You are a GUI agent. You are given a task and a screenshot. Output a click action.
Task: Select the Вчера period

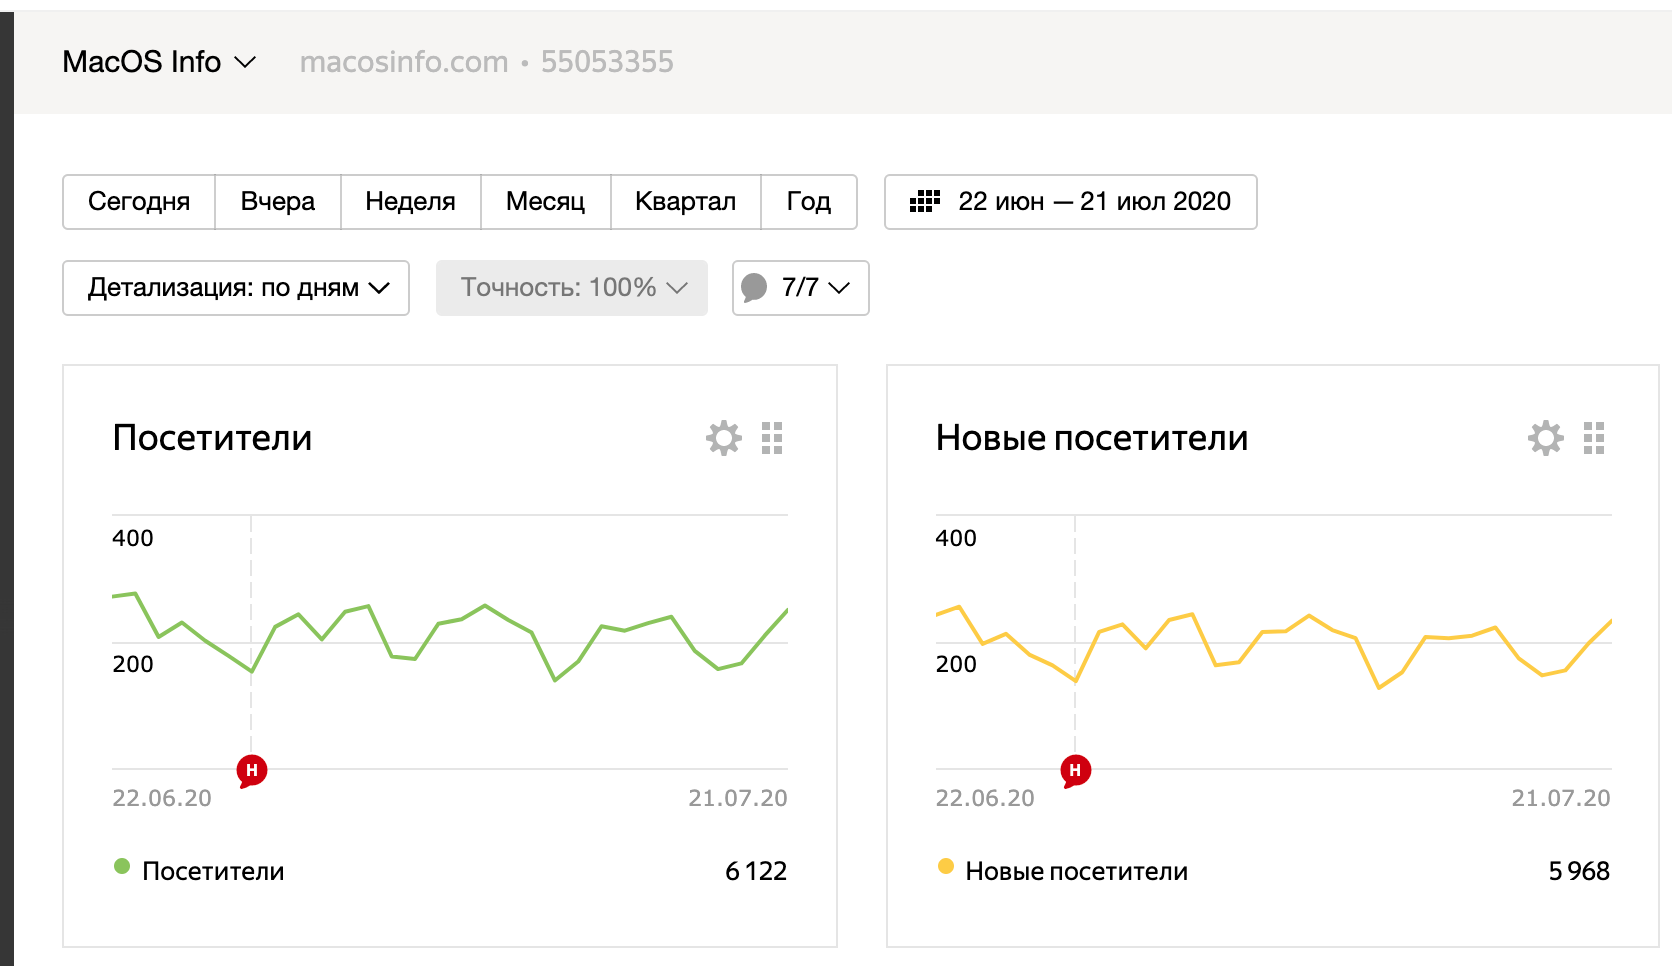pyautogui.click(x=278, y=202)
